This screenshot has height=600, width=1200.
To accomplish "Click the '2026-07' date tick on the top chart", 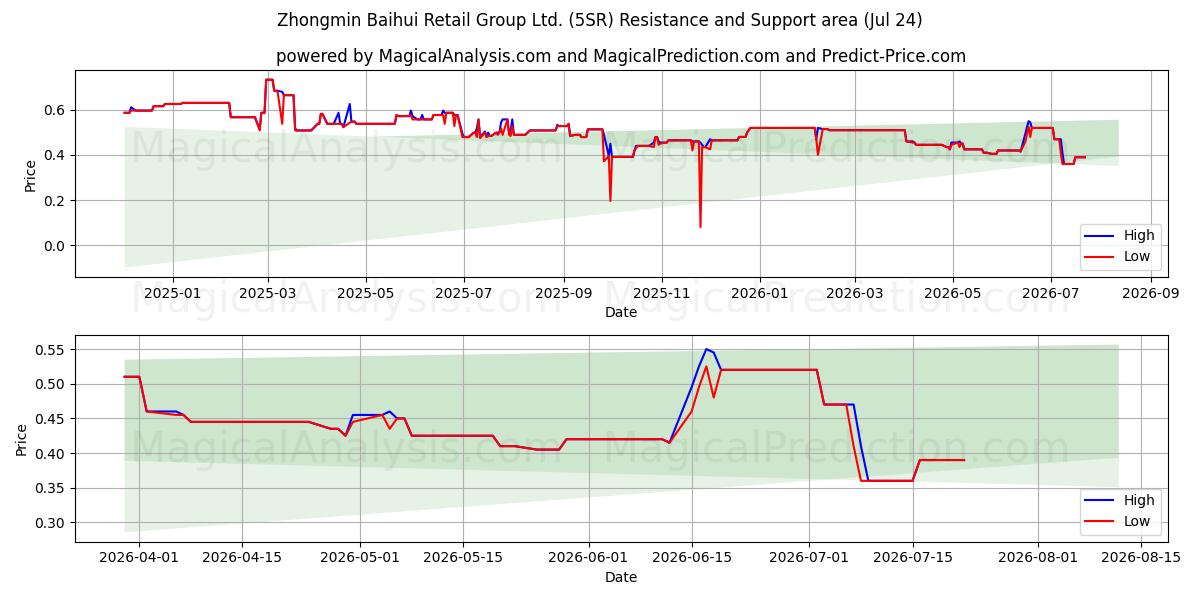I will [1051, 293].
